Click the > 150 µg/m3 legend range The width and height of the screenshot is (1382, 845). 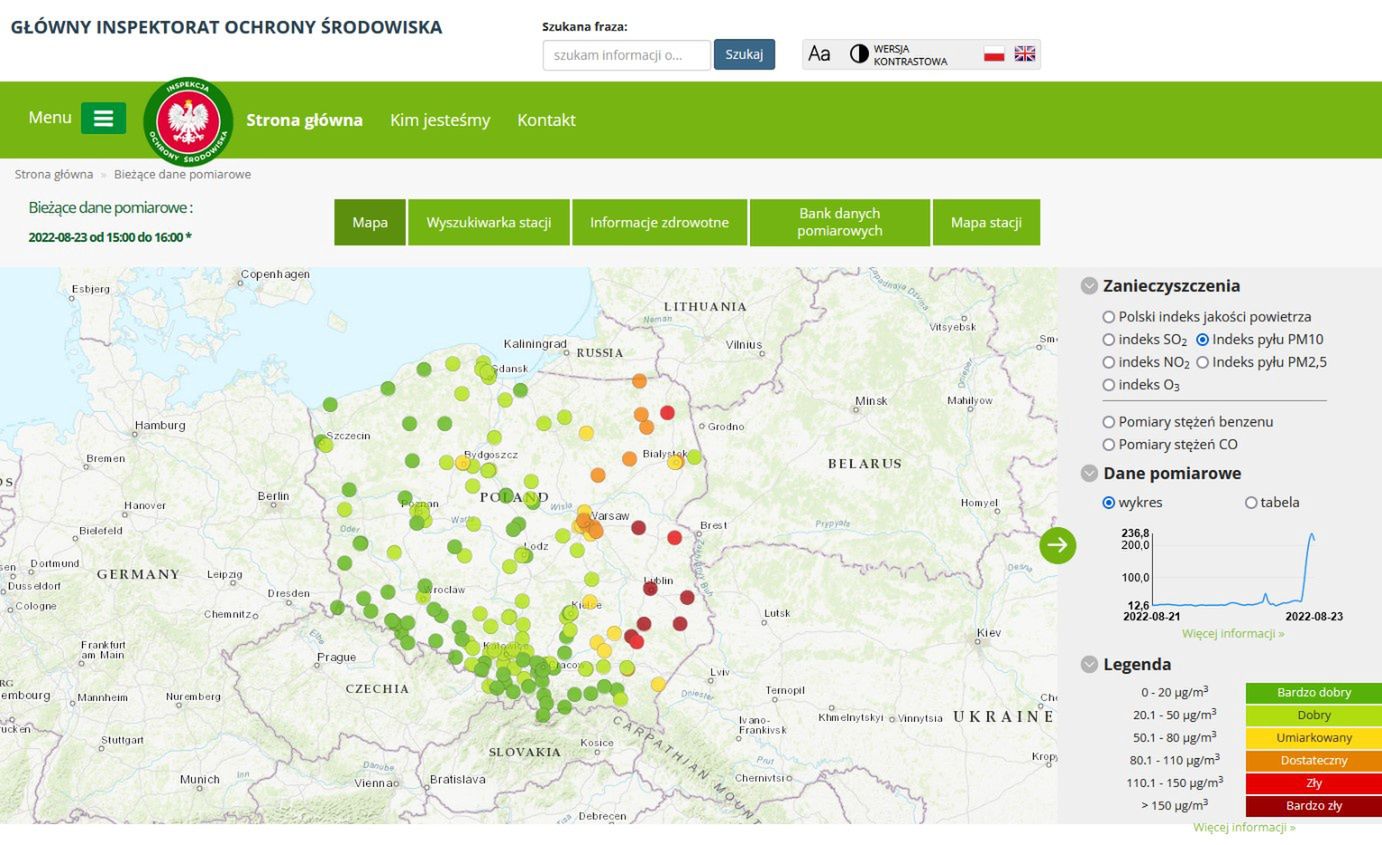(1174, 805)
